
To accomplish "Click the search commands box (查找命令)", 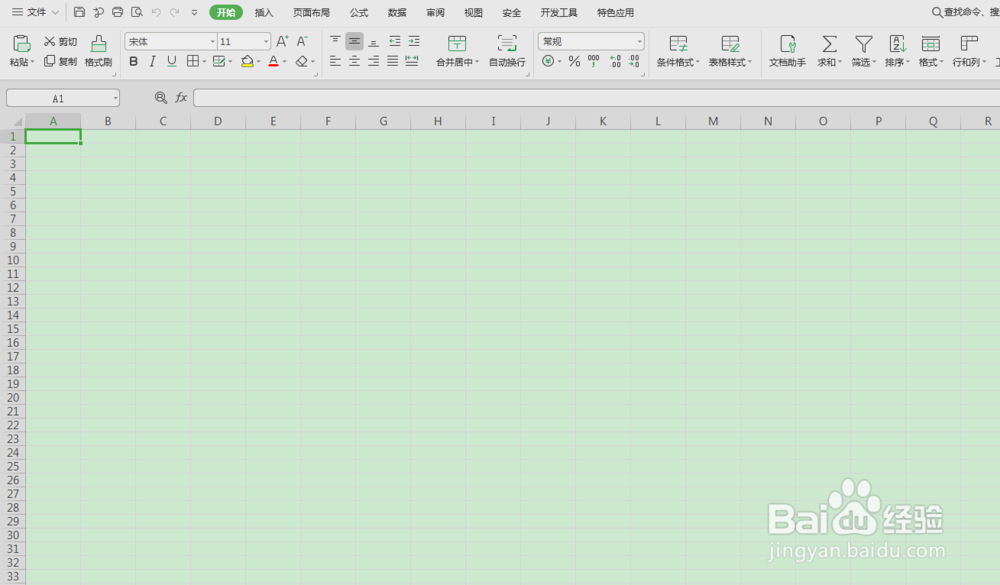I will [x=966, y=12].
